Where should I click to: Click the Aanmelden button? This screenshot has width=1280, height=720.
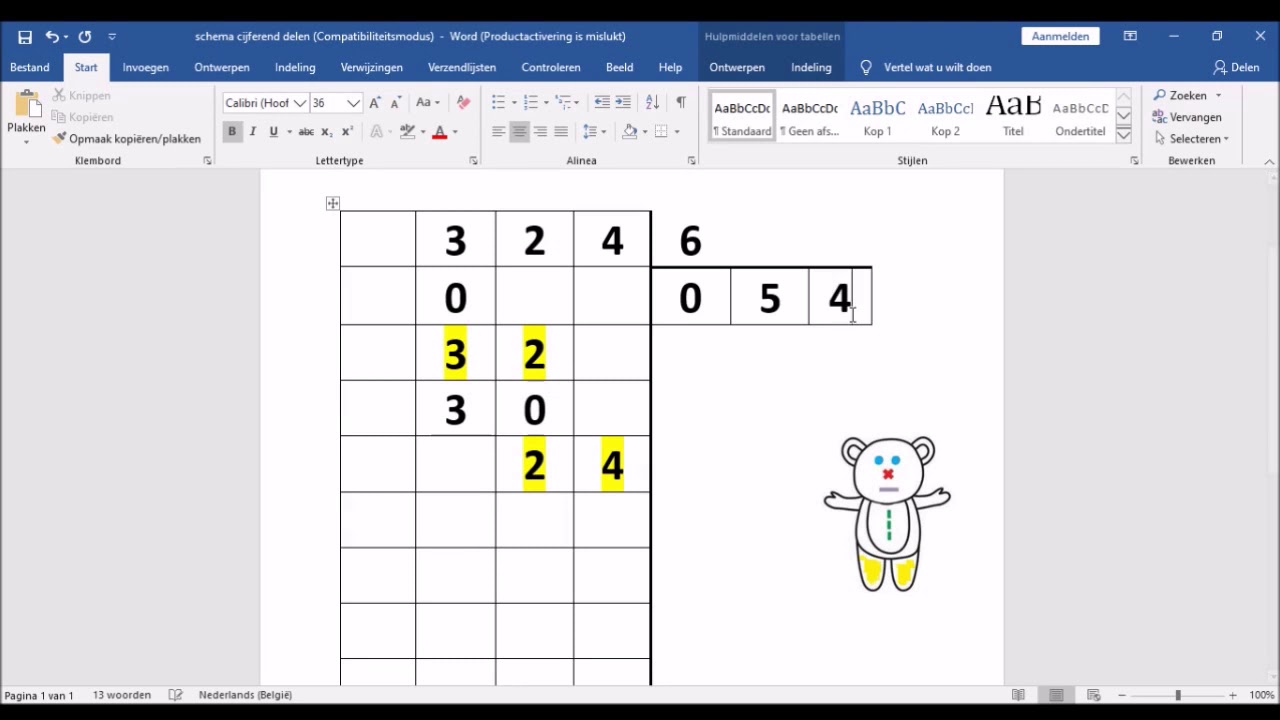1060,36
